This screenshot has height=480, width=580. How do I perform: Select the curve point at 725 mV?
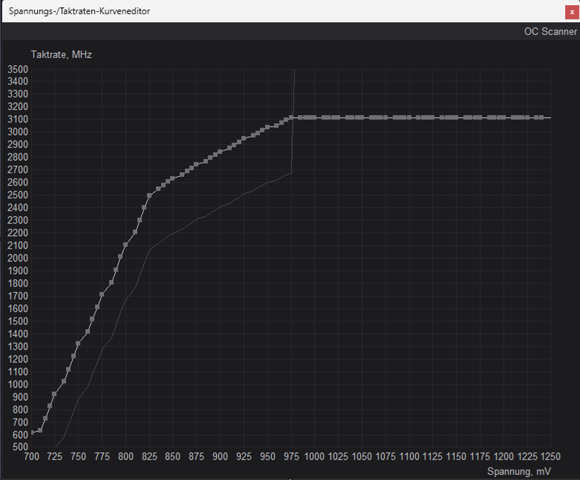coord(54,394)
